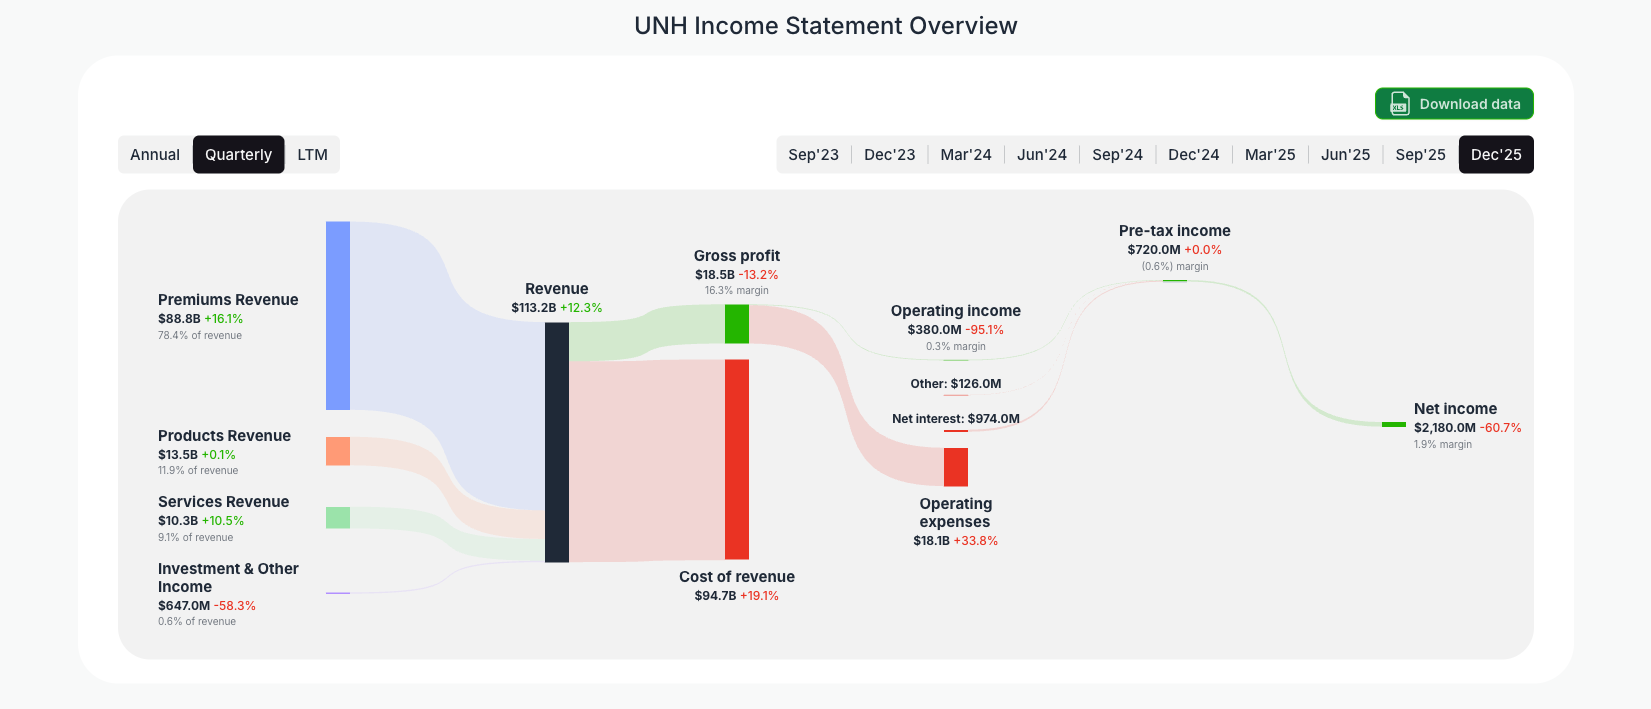1651x709 pixels.
Task: Click the Other: $126.0M label
Action: point(955,383)
